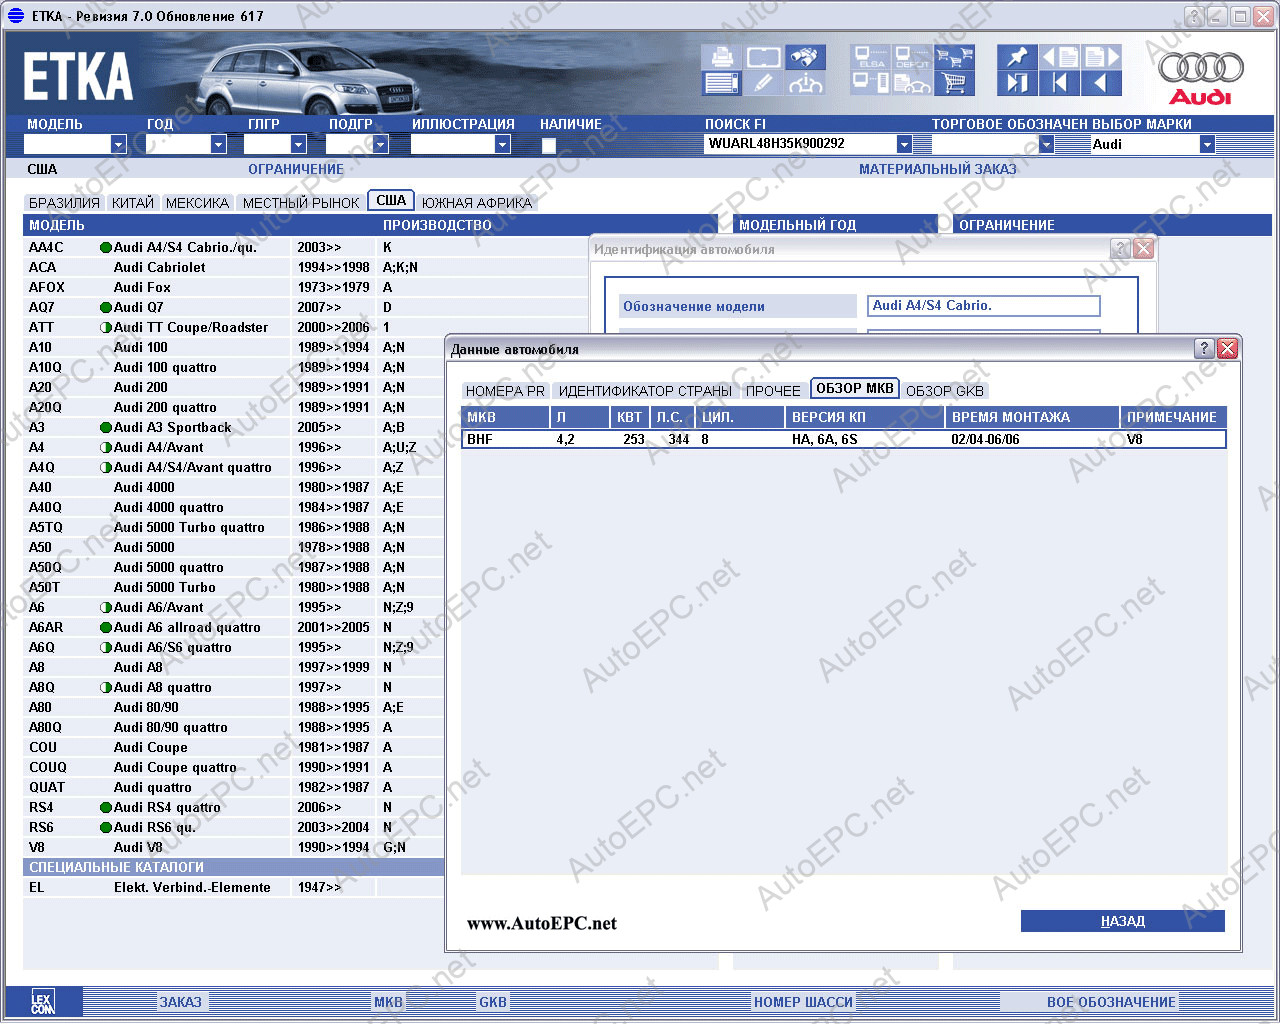Image resolution: width=1280 pixels, height=1024 pixels.
Task: Click help question mark in Идентификация автомобиля window
Action: (x=1120, y=249)
